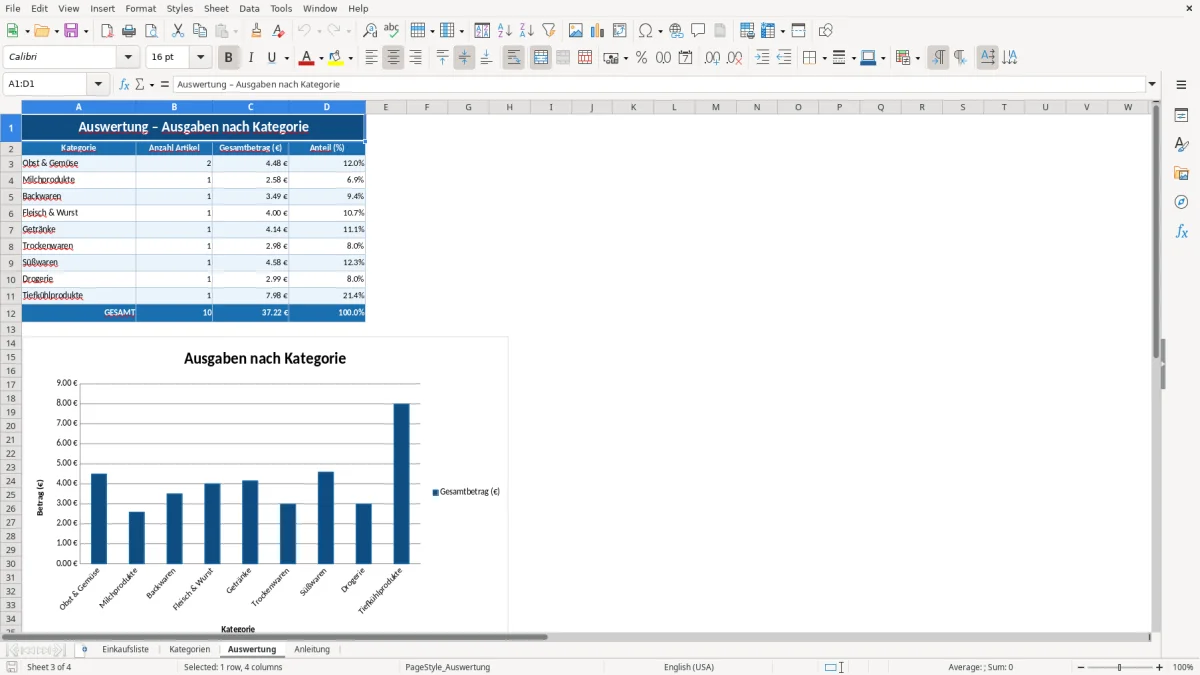Open the Sheet menu
1200x675 pixels.
tap(216, 8)
